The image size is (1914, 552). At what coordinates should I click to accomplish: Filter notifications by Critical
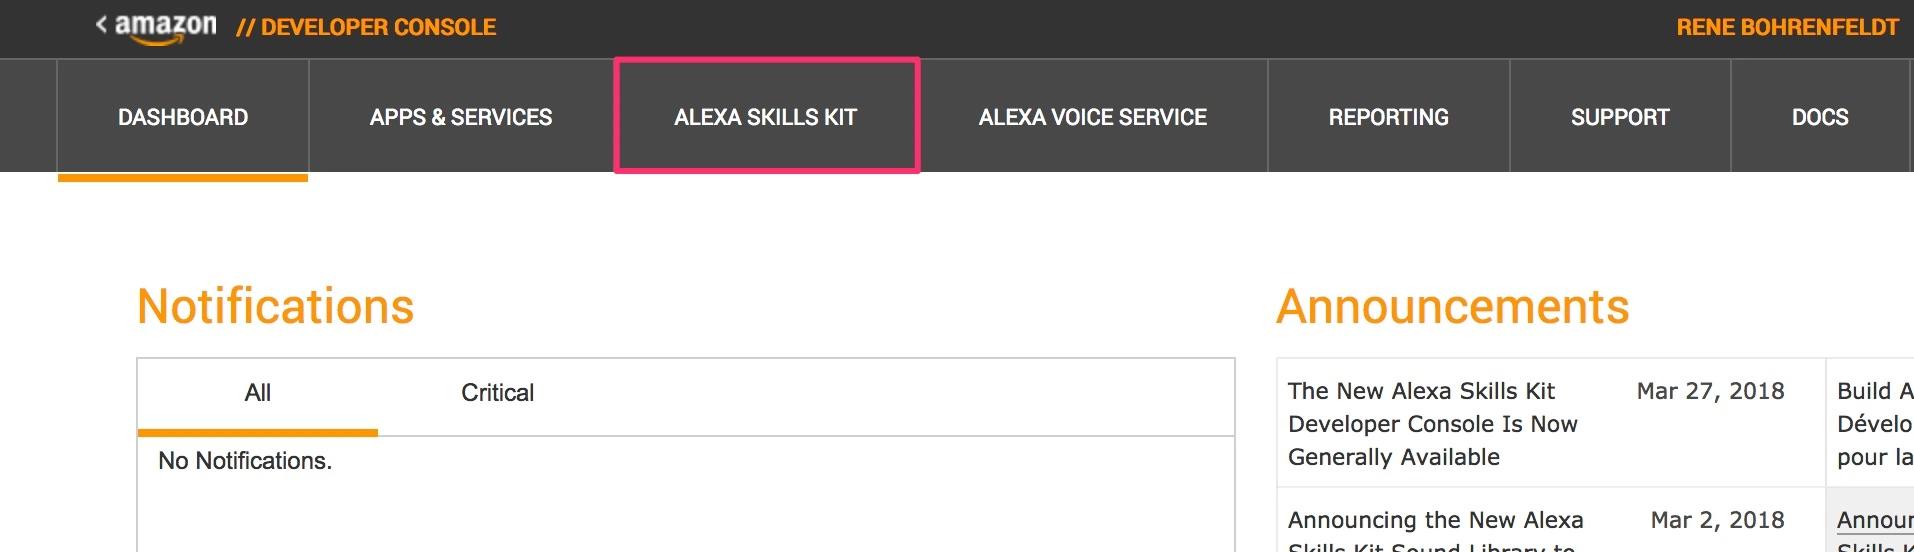[497, 393]
